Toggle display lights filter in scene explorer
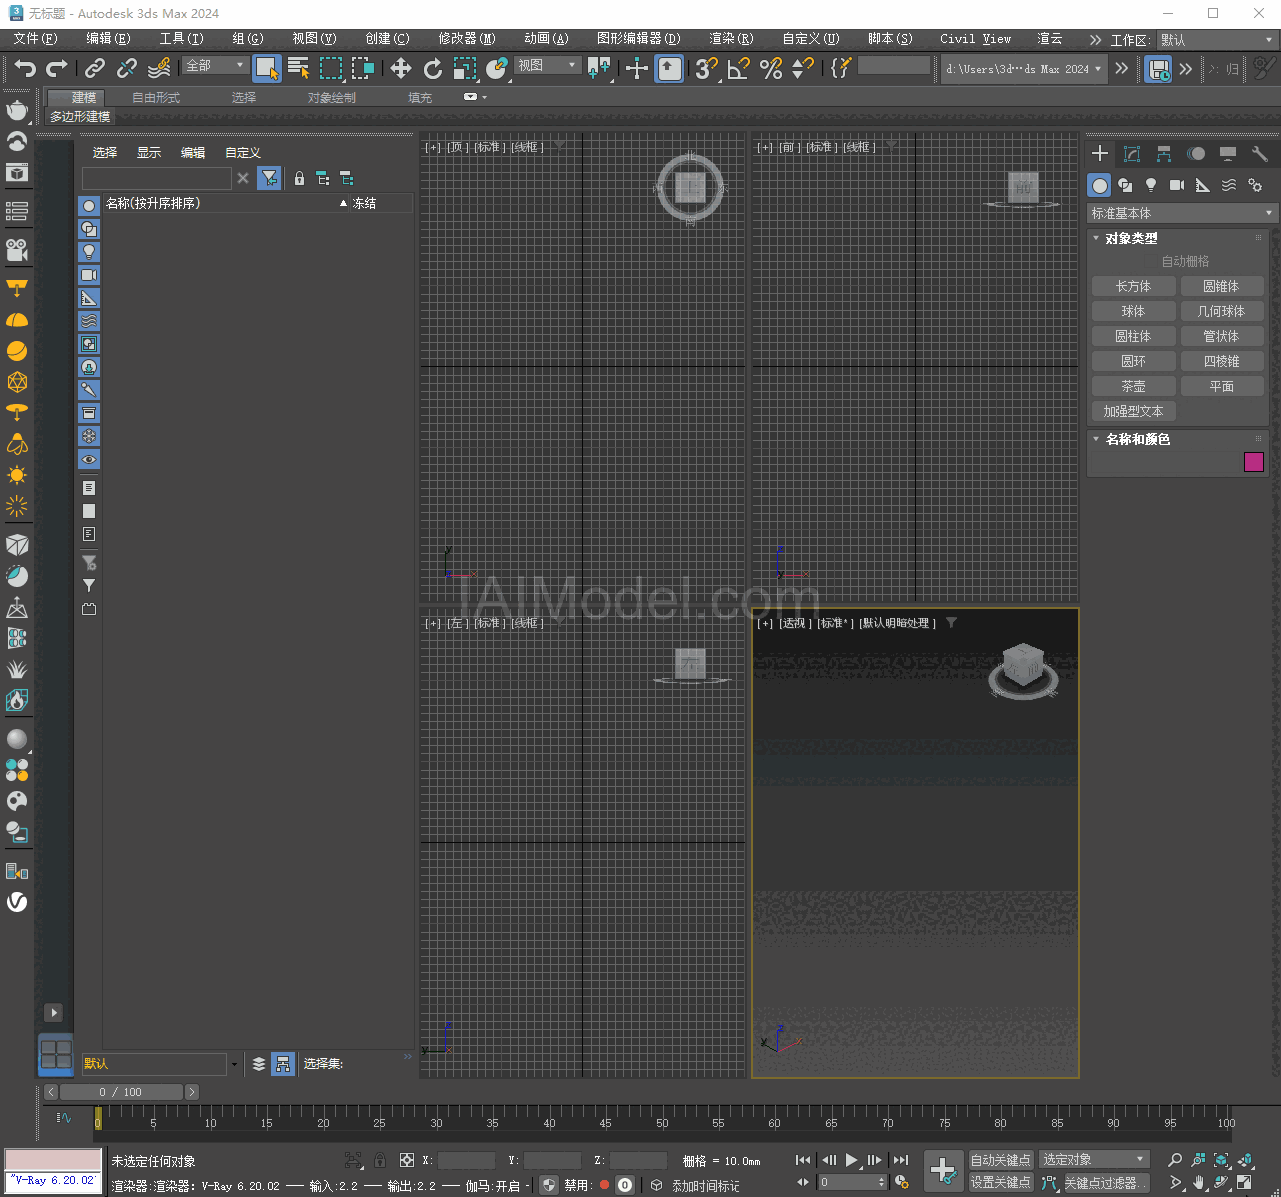The image size is (1281, 1197). point(89,251)
